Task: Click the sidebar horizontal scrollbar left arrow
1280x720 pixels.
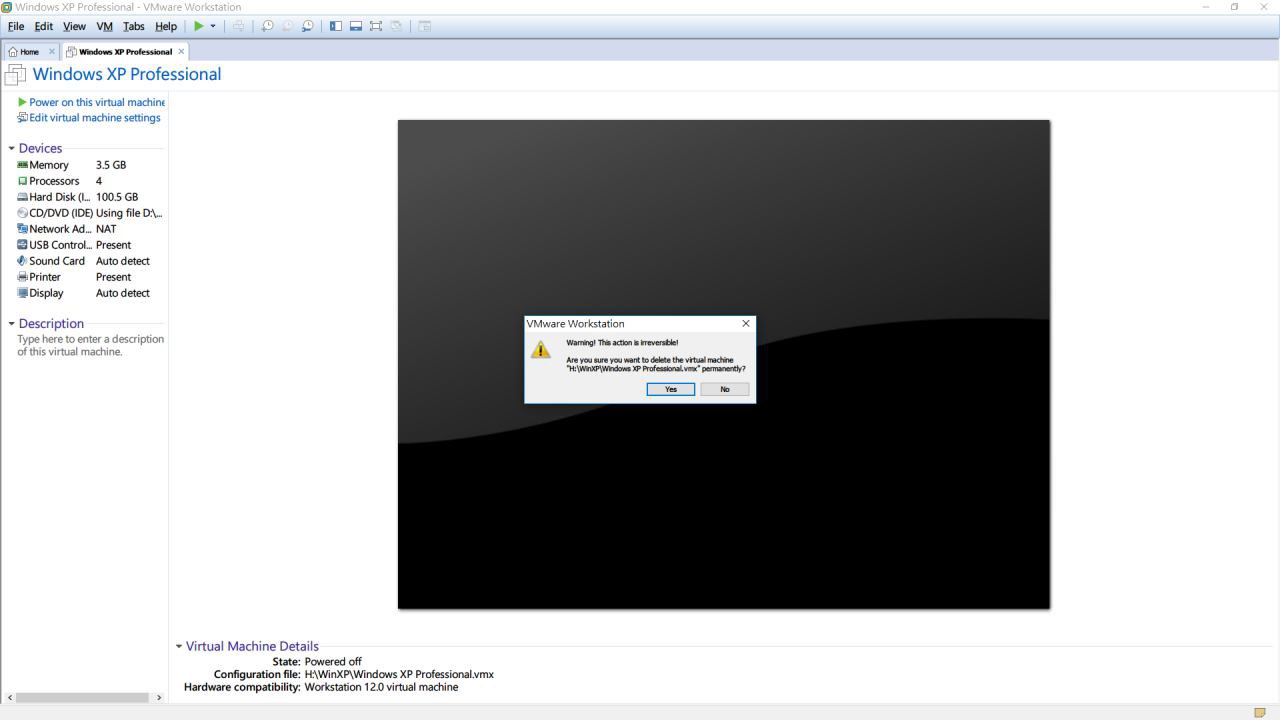Action: coord(11,697)
